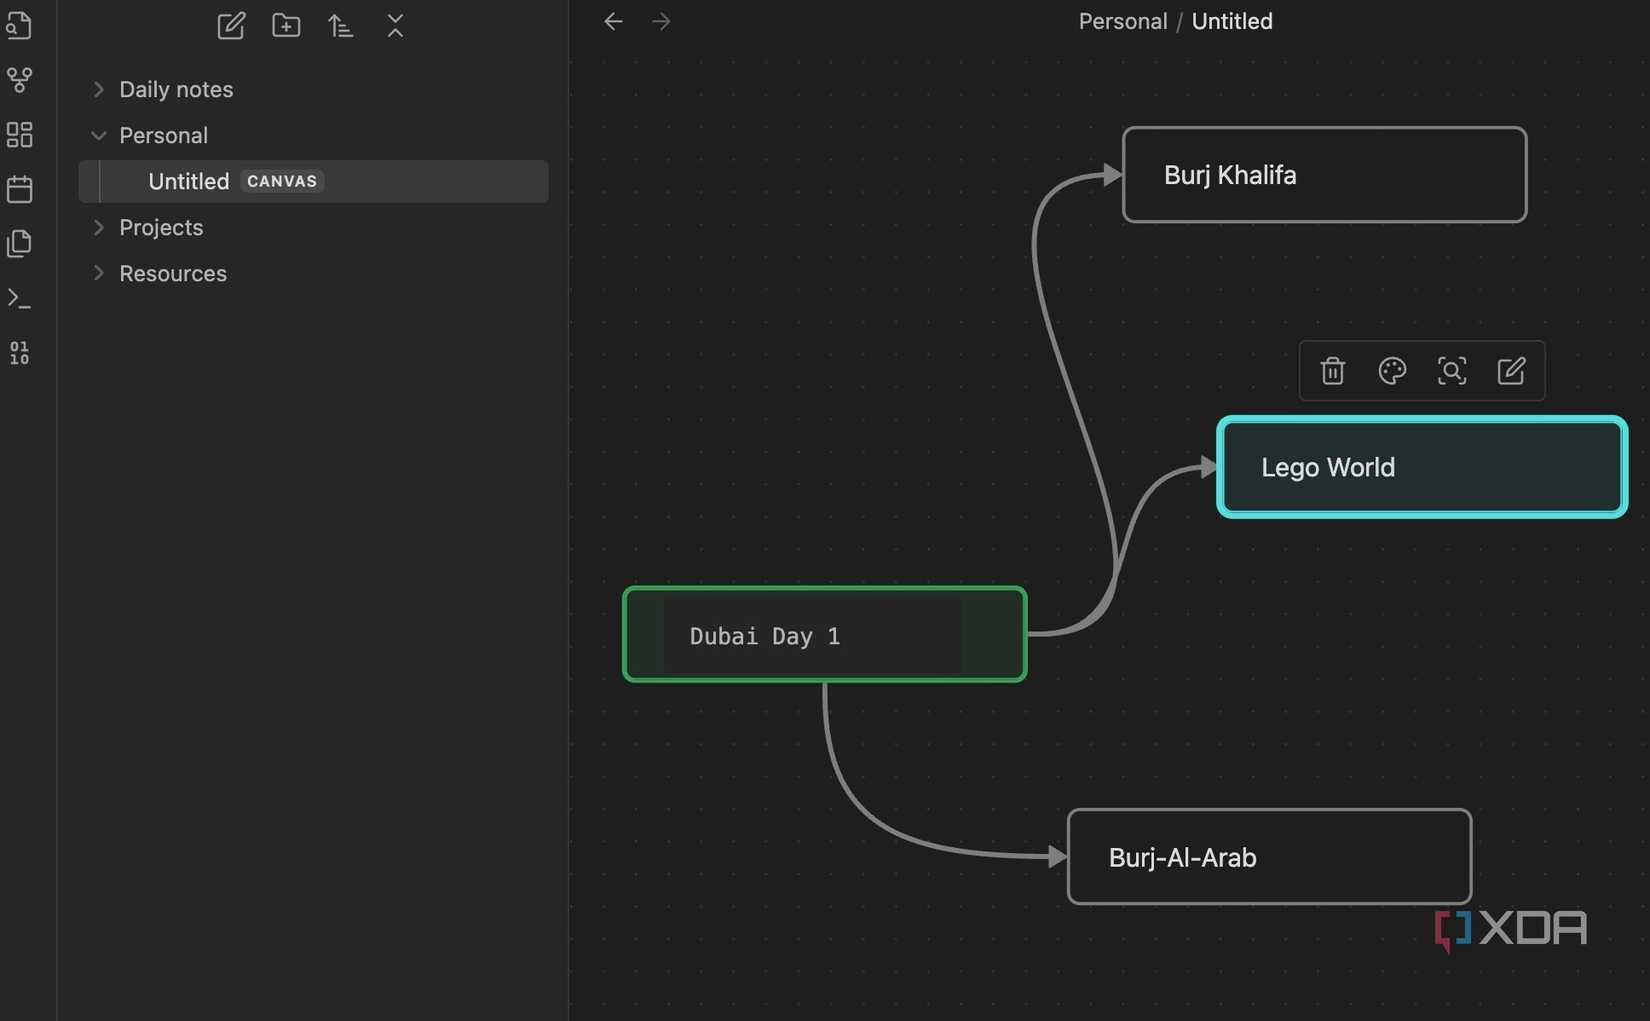Navigate forward with the right arrow
The height and width of the screenshot is (1021, 1650).
point(661,21)
